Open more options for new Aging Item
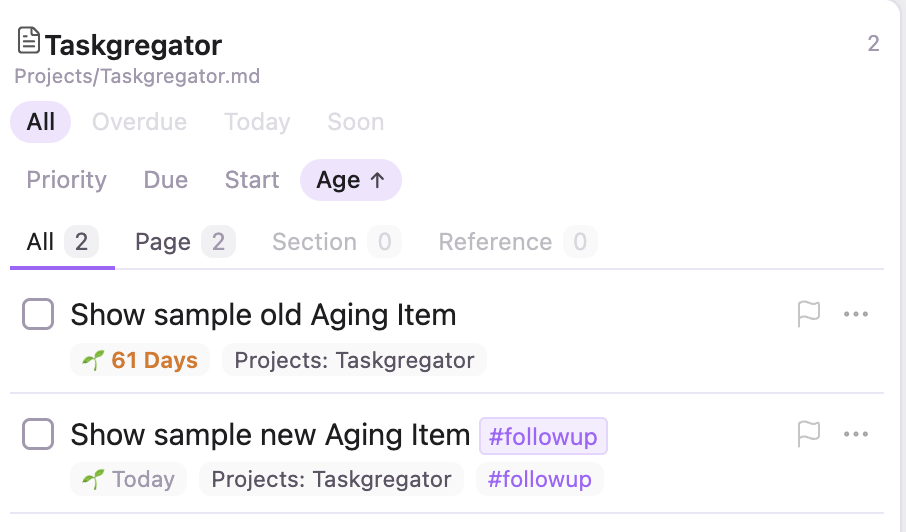 tap(856, 434)
